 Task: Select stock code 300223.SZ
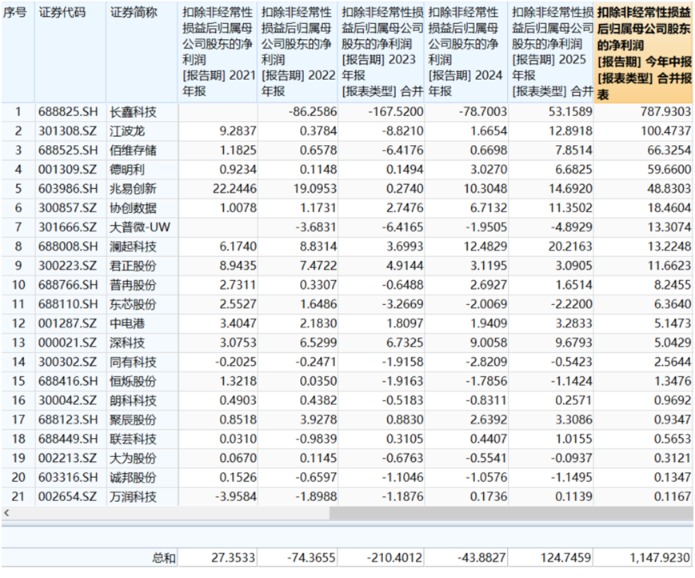(x=67, y=266)
